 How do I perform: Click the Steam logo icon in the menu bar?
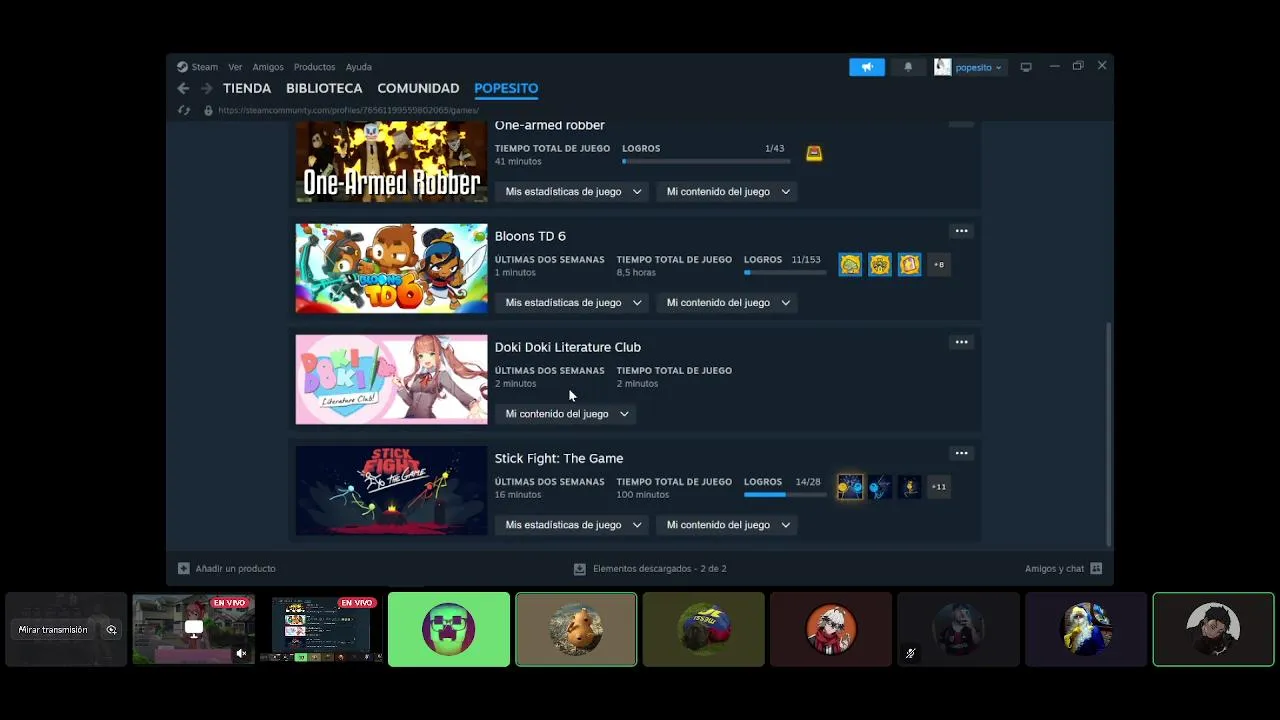tap(182, 67)
